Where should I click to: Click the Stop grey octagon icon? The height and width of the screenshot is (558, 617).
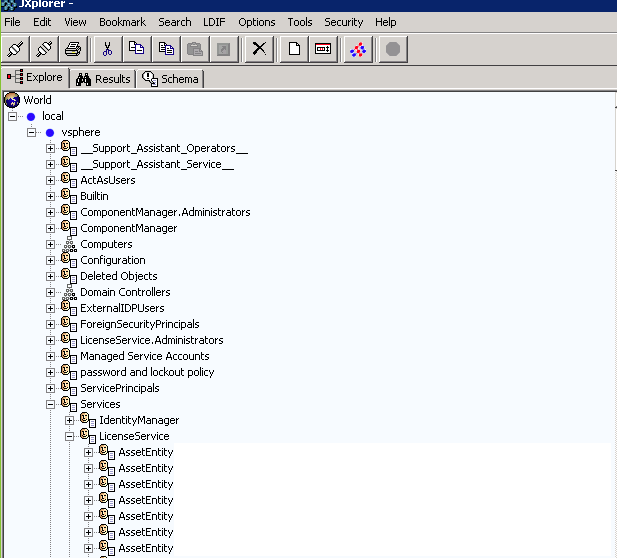pyautogui.click(x=393, y=50)
